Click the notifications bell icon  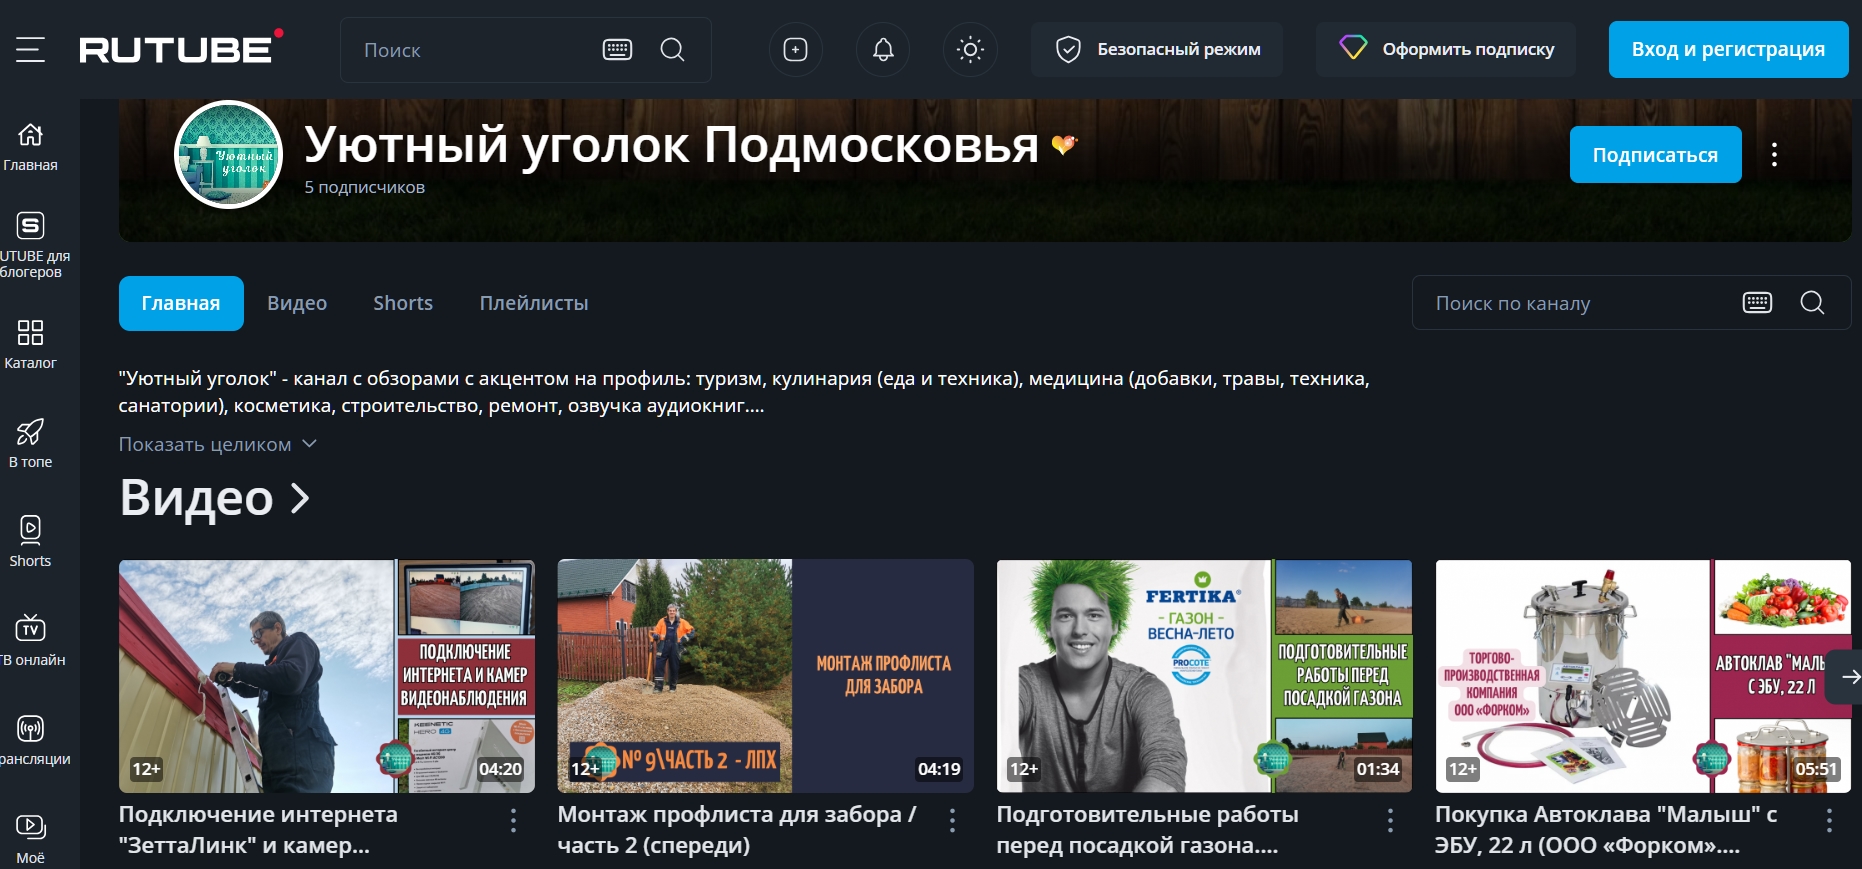883,49
